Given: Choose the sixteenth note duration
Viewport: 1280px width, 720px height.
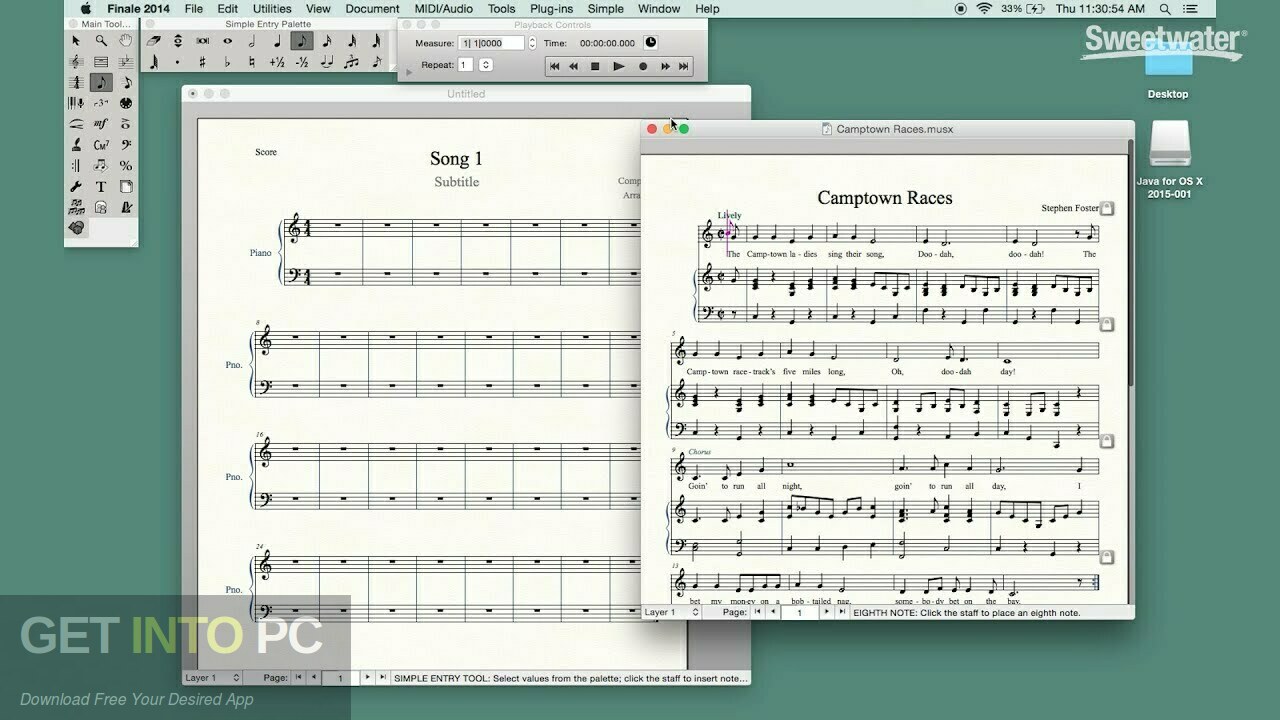Looking at the screenshot, I should click(326, 41).
